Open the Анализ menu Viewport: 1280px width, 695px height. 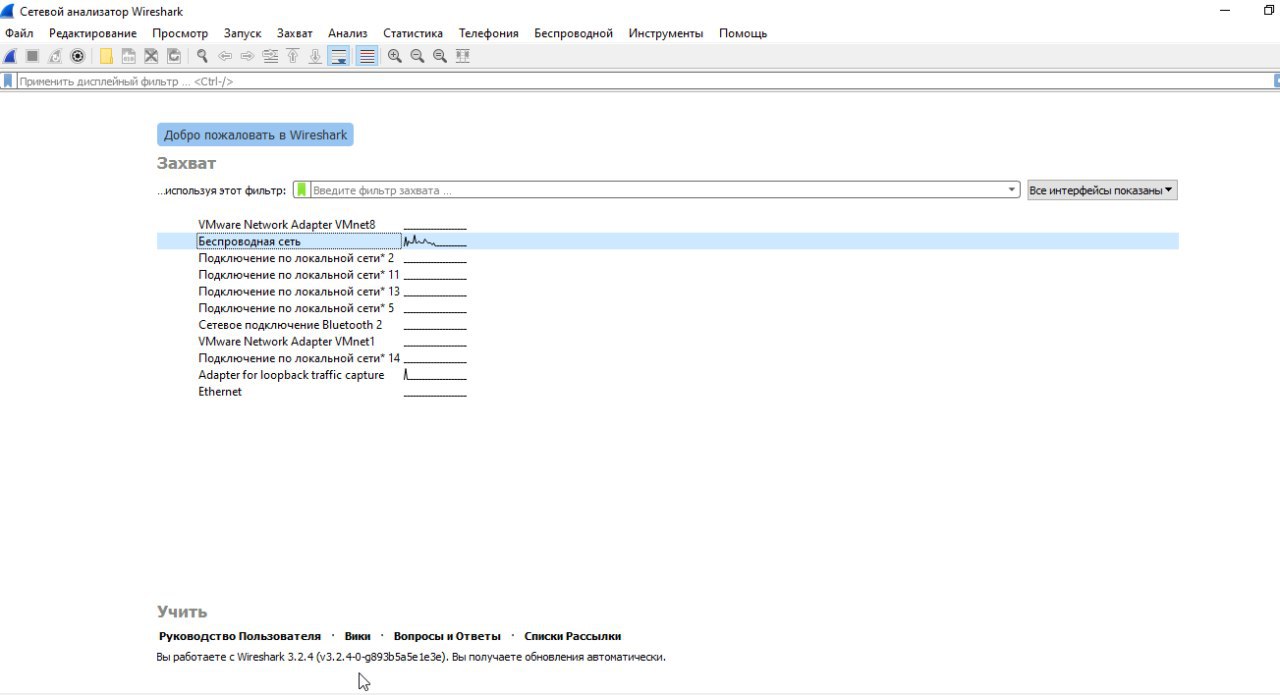pos(348,33)
